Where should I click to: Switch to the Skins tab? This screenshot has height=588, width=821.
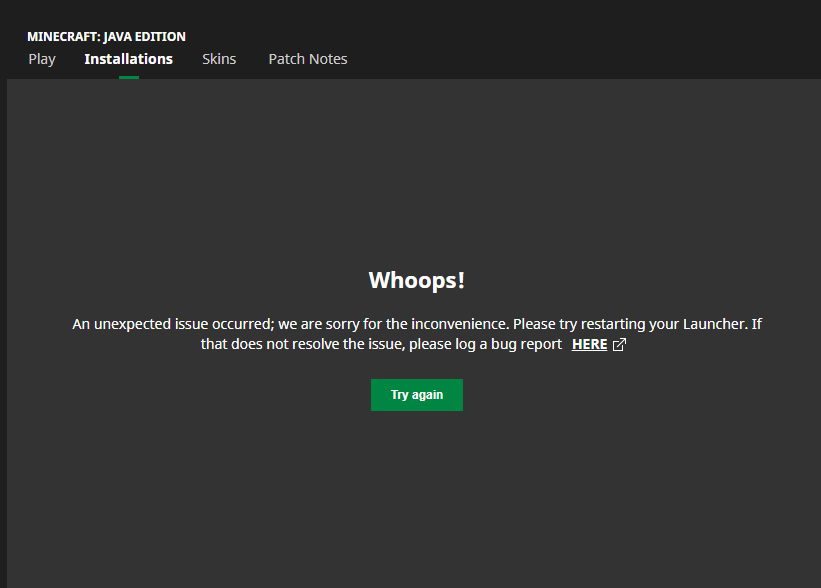pos(219,59)
